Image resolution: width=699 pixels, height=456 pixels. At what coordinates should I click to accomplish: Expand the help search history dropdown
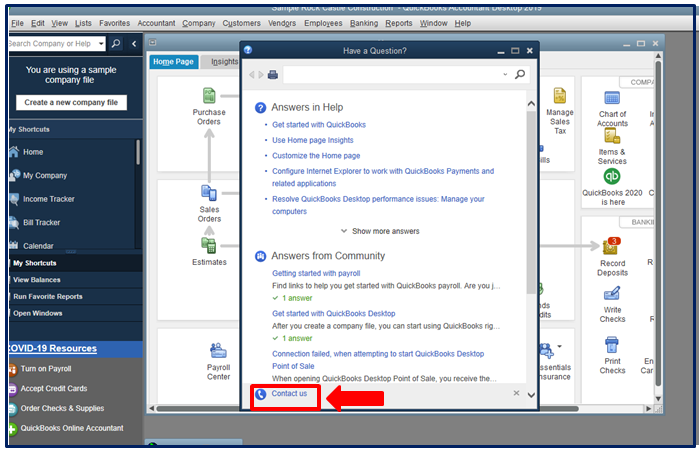coord(505,74)
